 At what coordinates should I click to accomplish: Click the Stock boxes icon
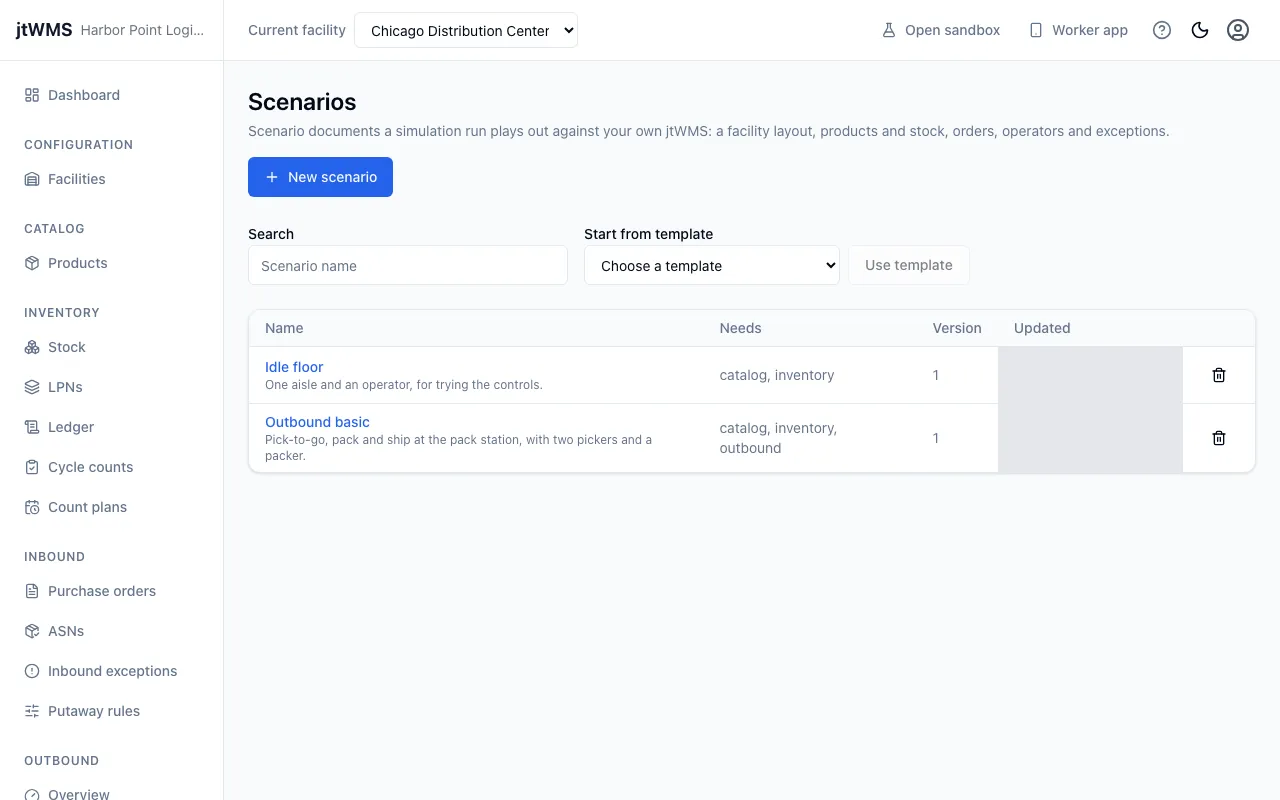pyautogui.click(x=32, y=347)
